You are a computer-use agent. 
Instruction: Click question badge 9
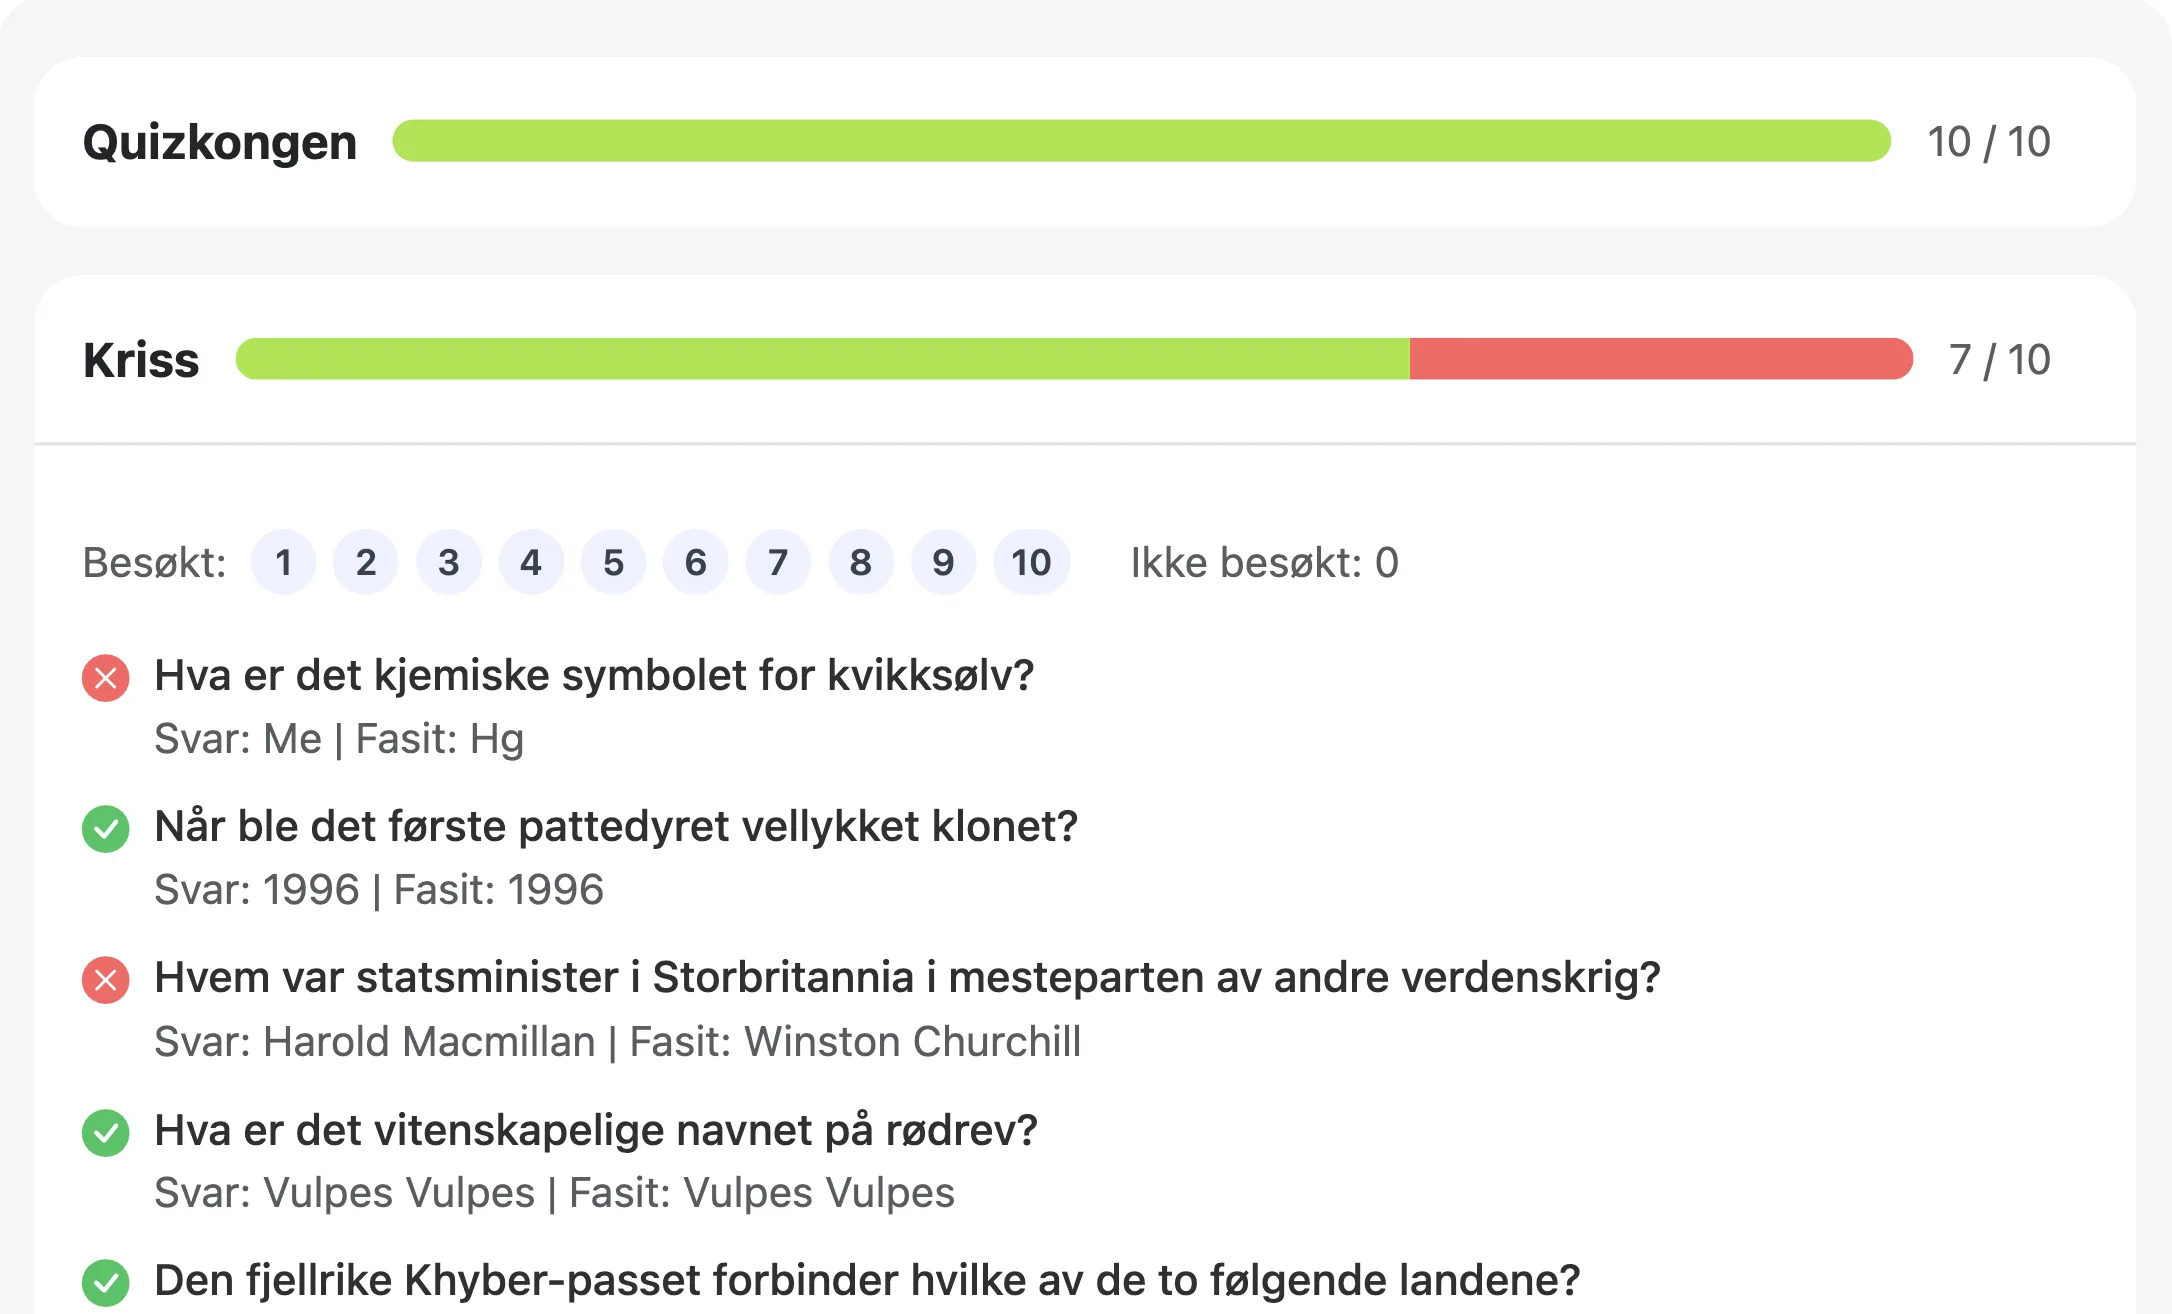click(943, 562)
